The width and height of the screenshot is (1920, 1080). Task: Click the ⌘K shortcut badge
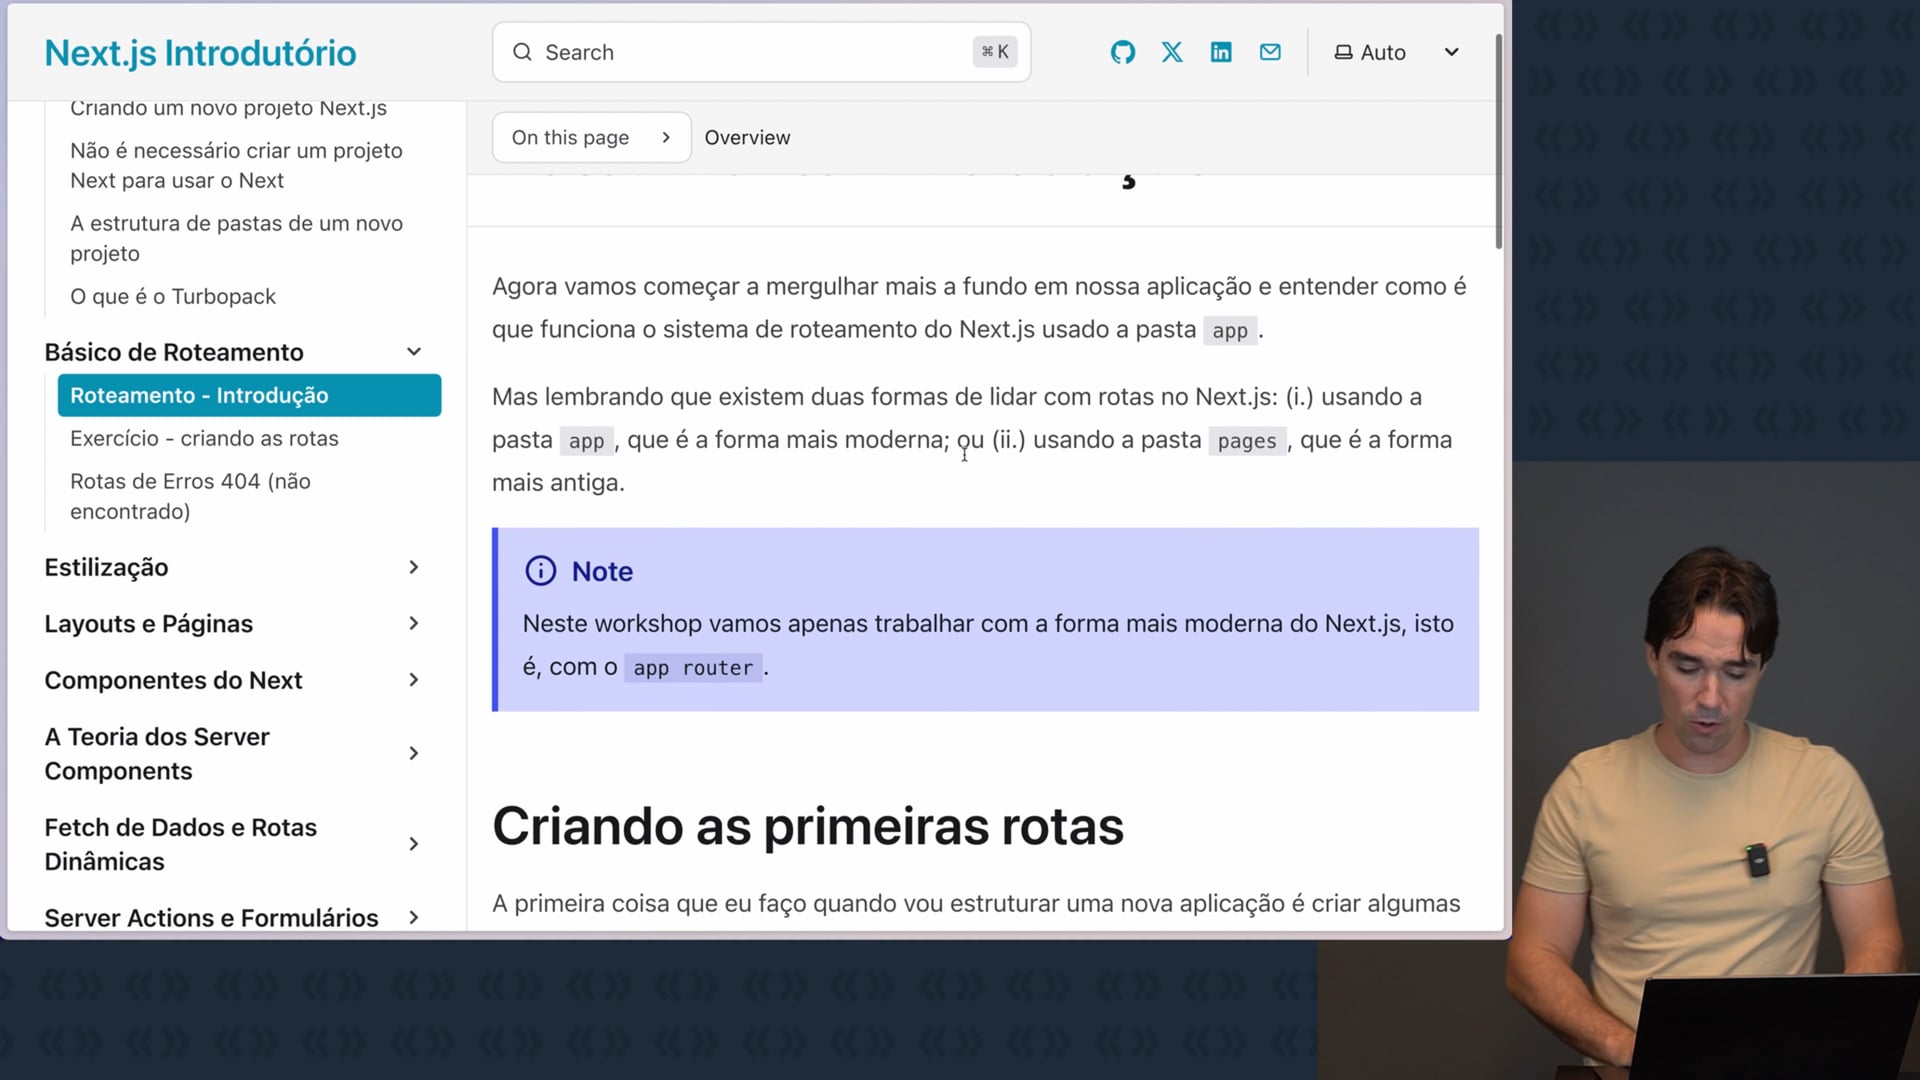[995, 52]
